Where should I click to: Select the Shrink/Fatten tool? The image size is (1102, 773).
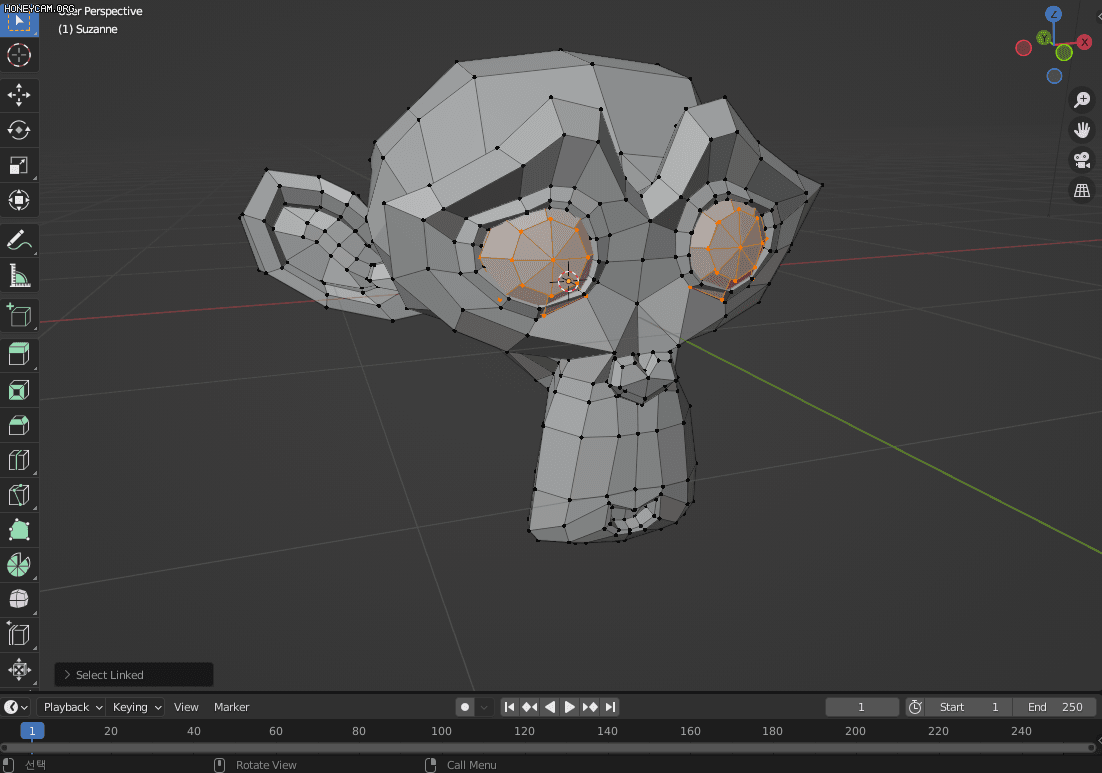click(x=19, y=670)
